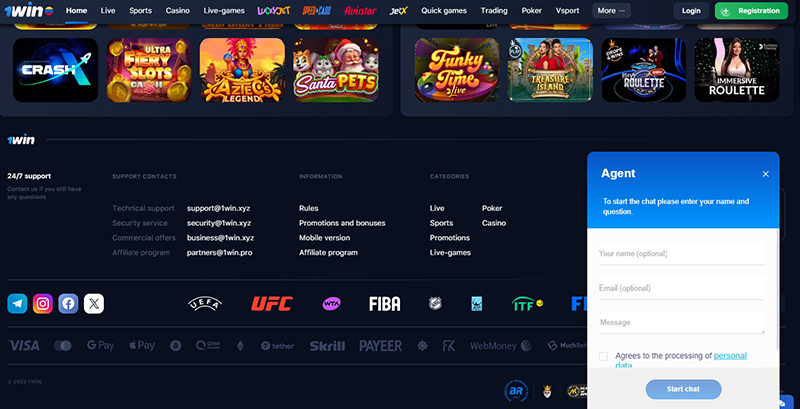The height and width of the screenshot is (409, 800).
Task: Open the Telegram social icon
Action: 17,304
